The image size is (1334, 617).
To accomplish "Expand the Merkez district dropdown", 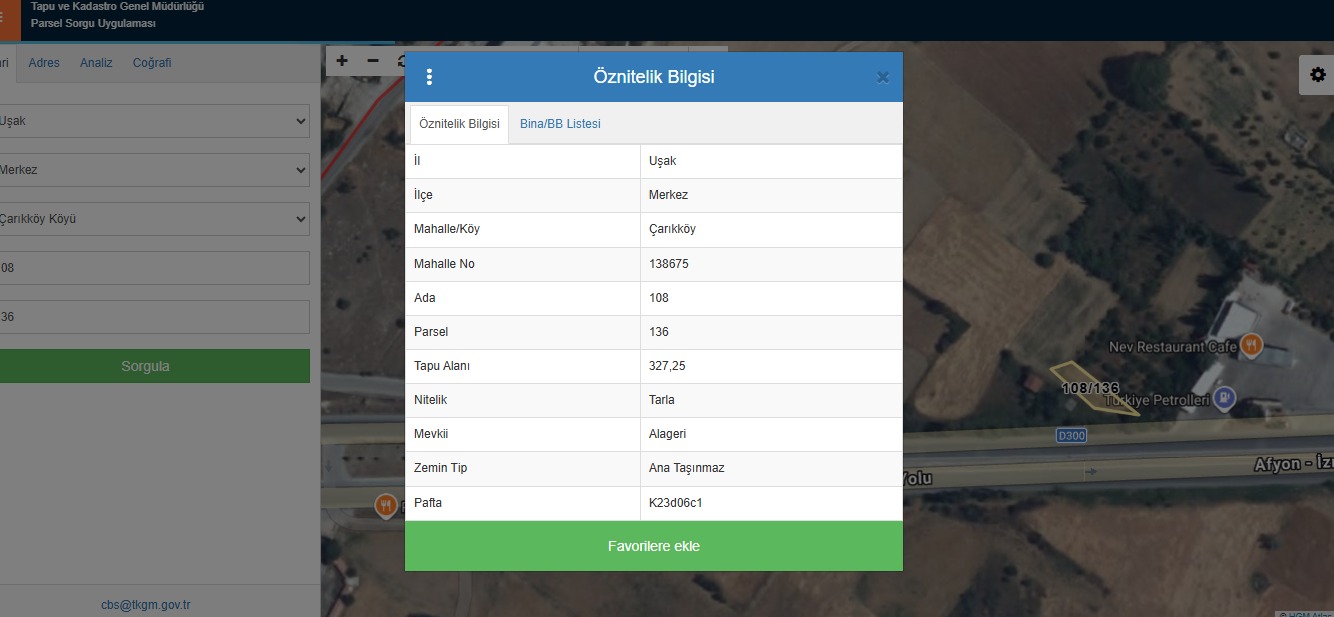I will pos(153,170).
